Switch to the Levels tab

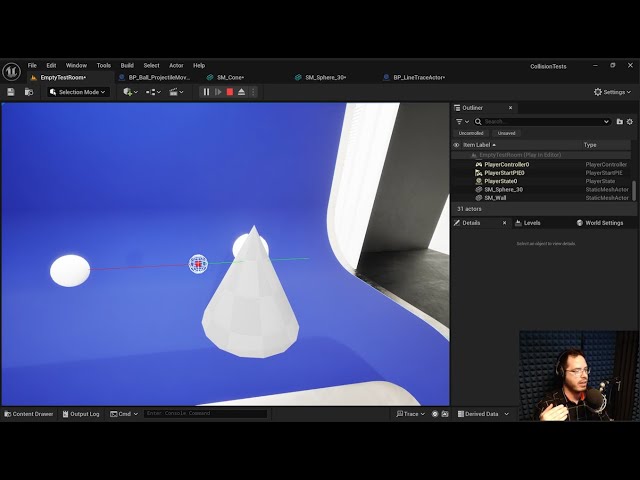point(528,223)
